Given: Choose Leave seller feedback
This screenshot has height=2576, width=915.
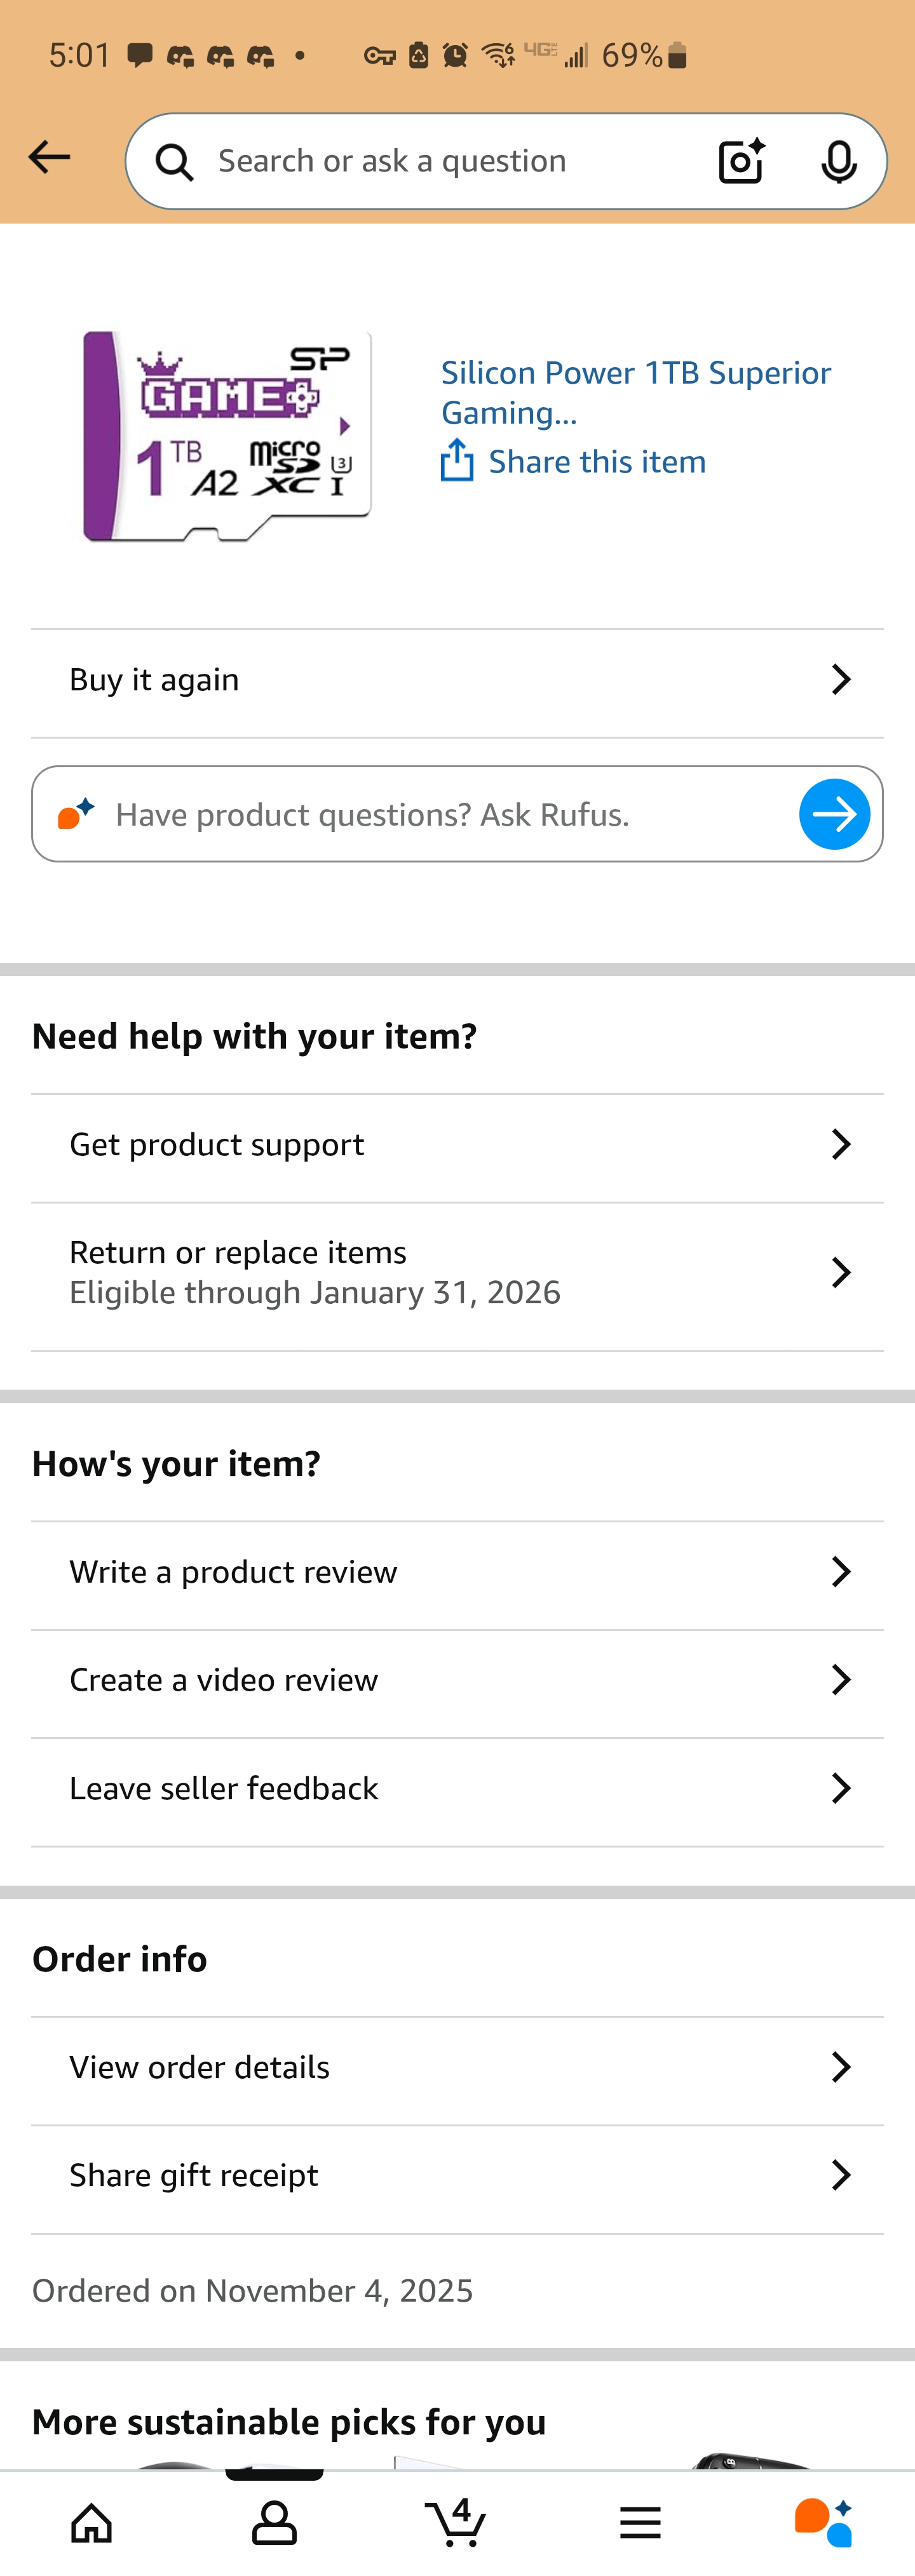Looking at the screenshot, I should click(457, 1788).
